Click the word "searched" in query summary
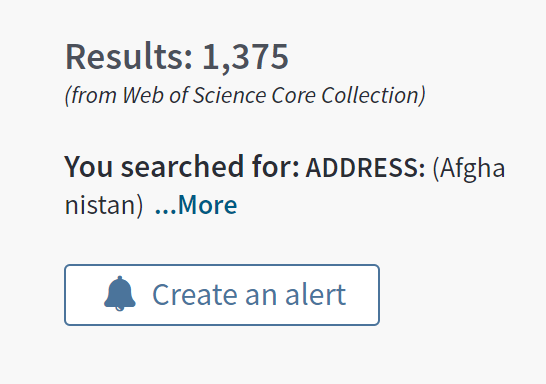The image size is (546, 384). (182, 167)
